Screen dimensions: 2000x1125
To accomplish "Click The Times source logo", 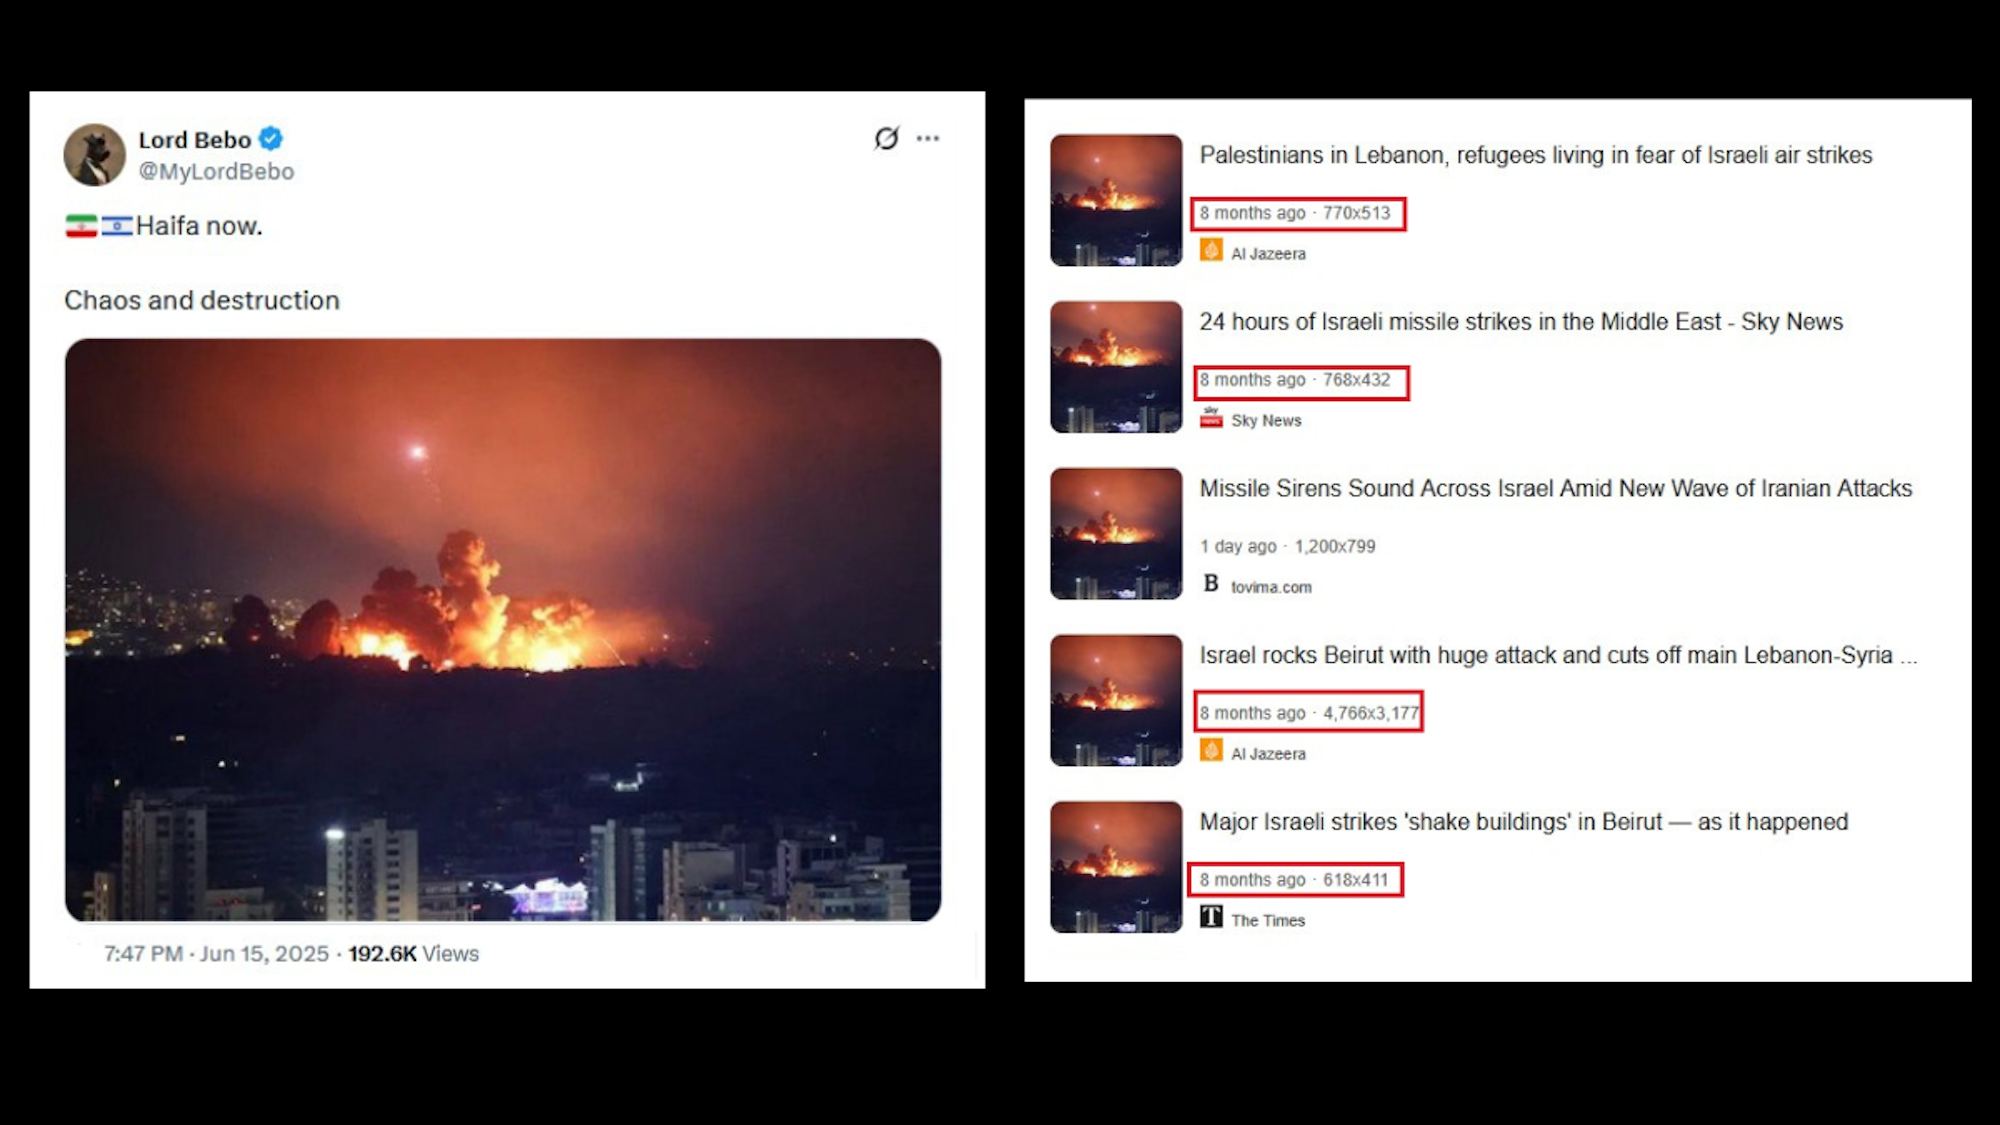I will pyautogui.click(x=1211, y=917).
